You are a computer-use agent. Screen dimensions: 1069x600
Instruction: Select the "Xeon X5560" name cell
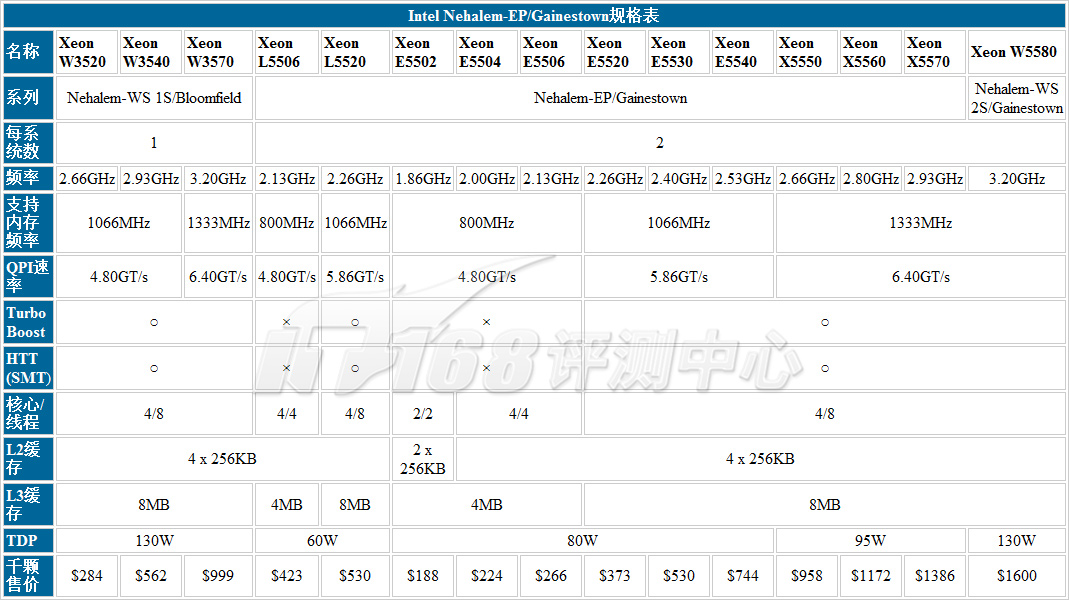[871, 52]
